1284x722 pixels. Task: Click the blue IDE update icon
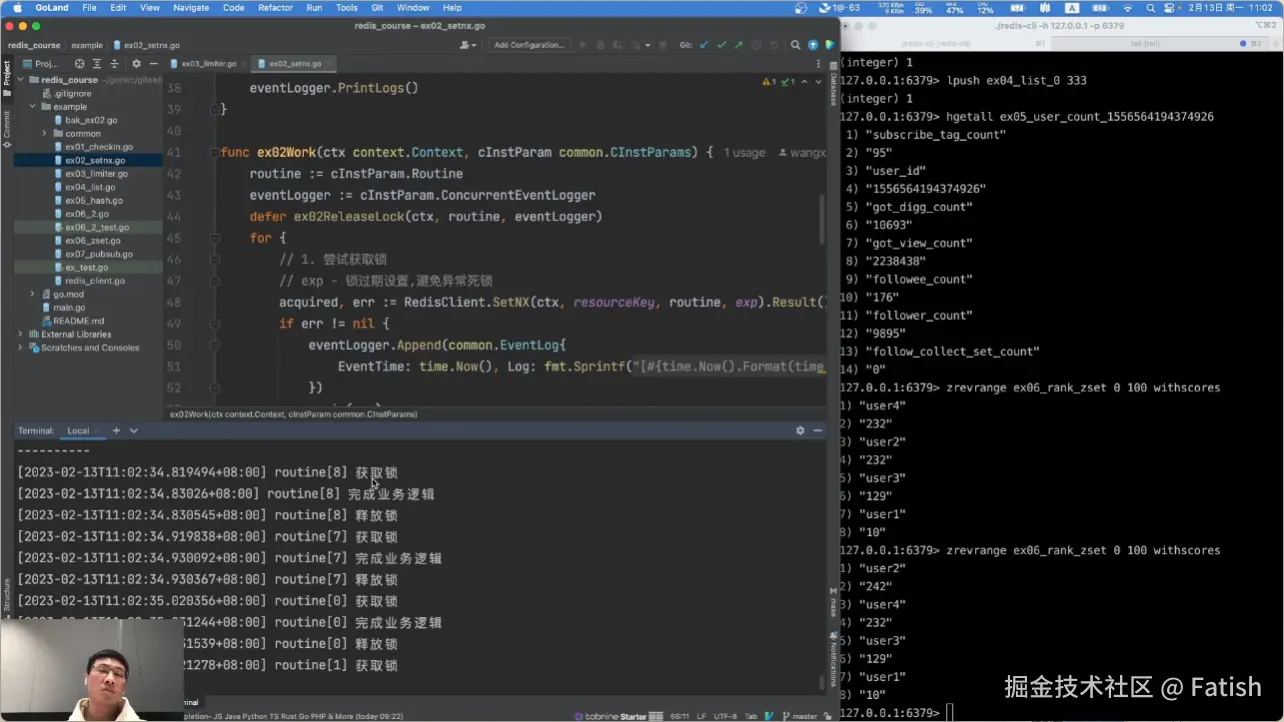click(813, 45)
